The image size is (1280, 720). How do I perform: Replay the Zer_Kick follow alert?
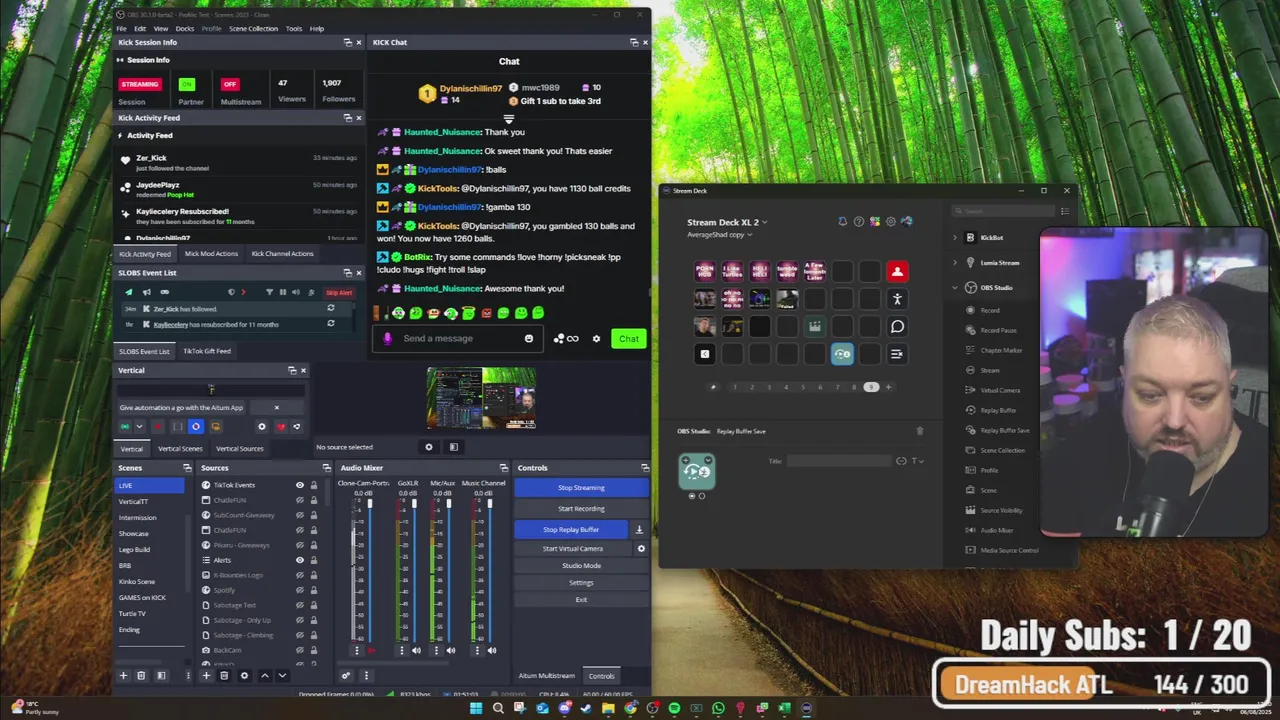pyautogui.click(x=330, y=309)
